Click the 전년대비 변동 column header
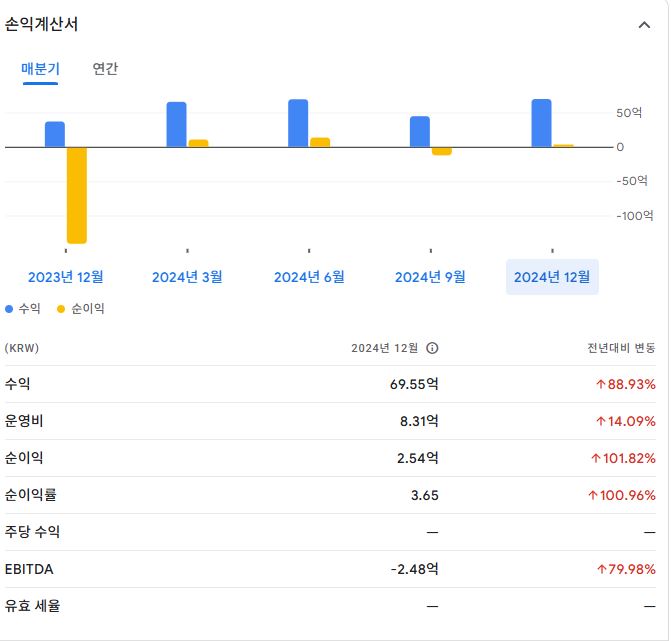Viewport: 671px width, 641px height. click(621, 348)
